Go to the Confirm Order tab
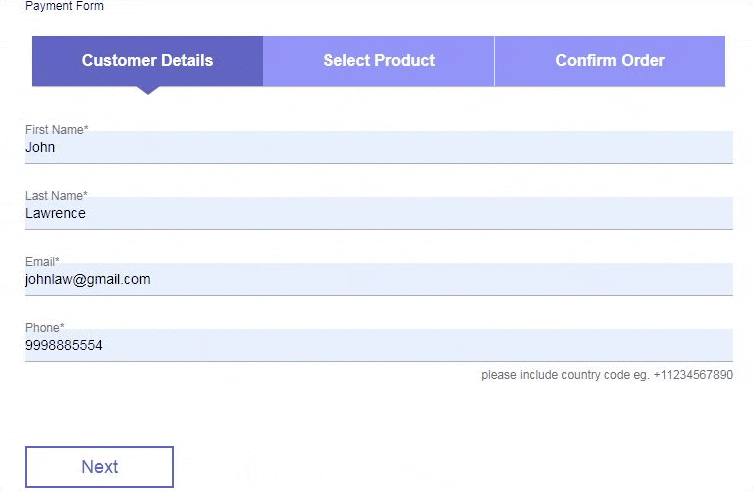This screenshot has height=491, width=753. click(x=610, y=61)
